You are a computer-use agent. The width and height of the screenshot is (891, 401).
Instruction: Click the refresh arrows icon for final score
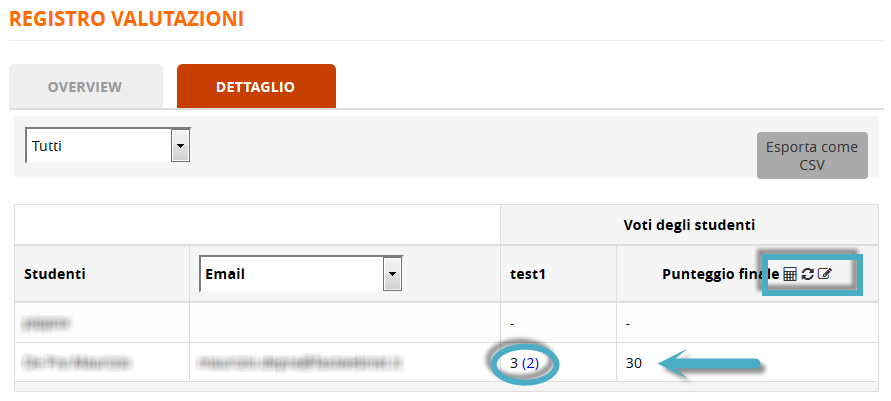coord(807,274)
